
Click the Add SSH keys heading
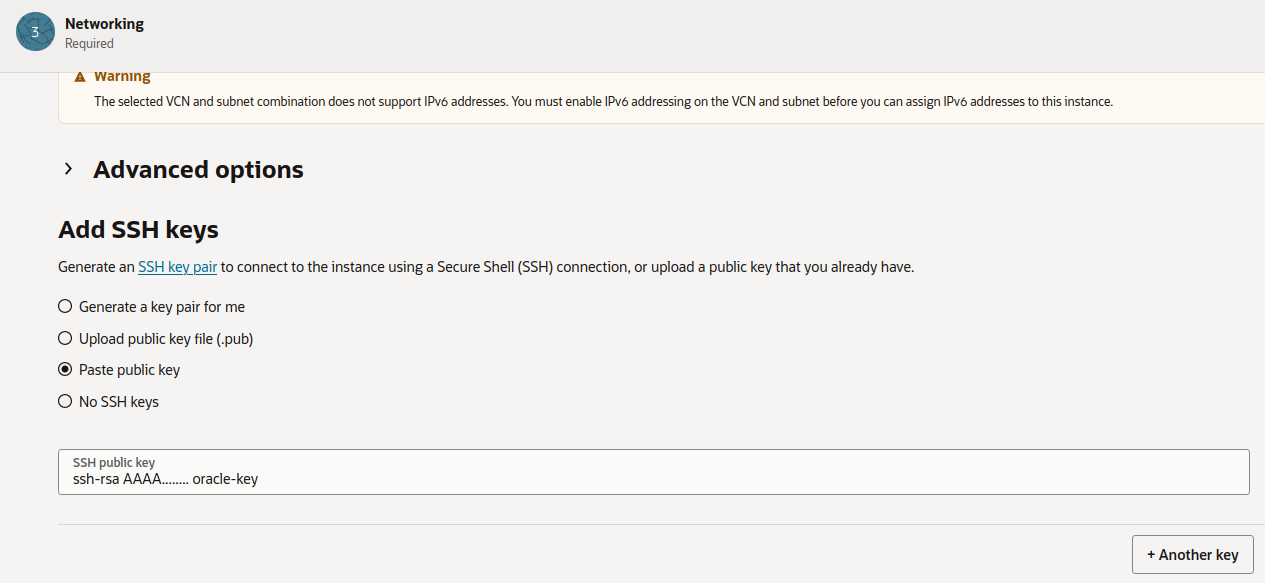click(137, 229)
